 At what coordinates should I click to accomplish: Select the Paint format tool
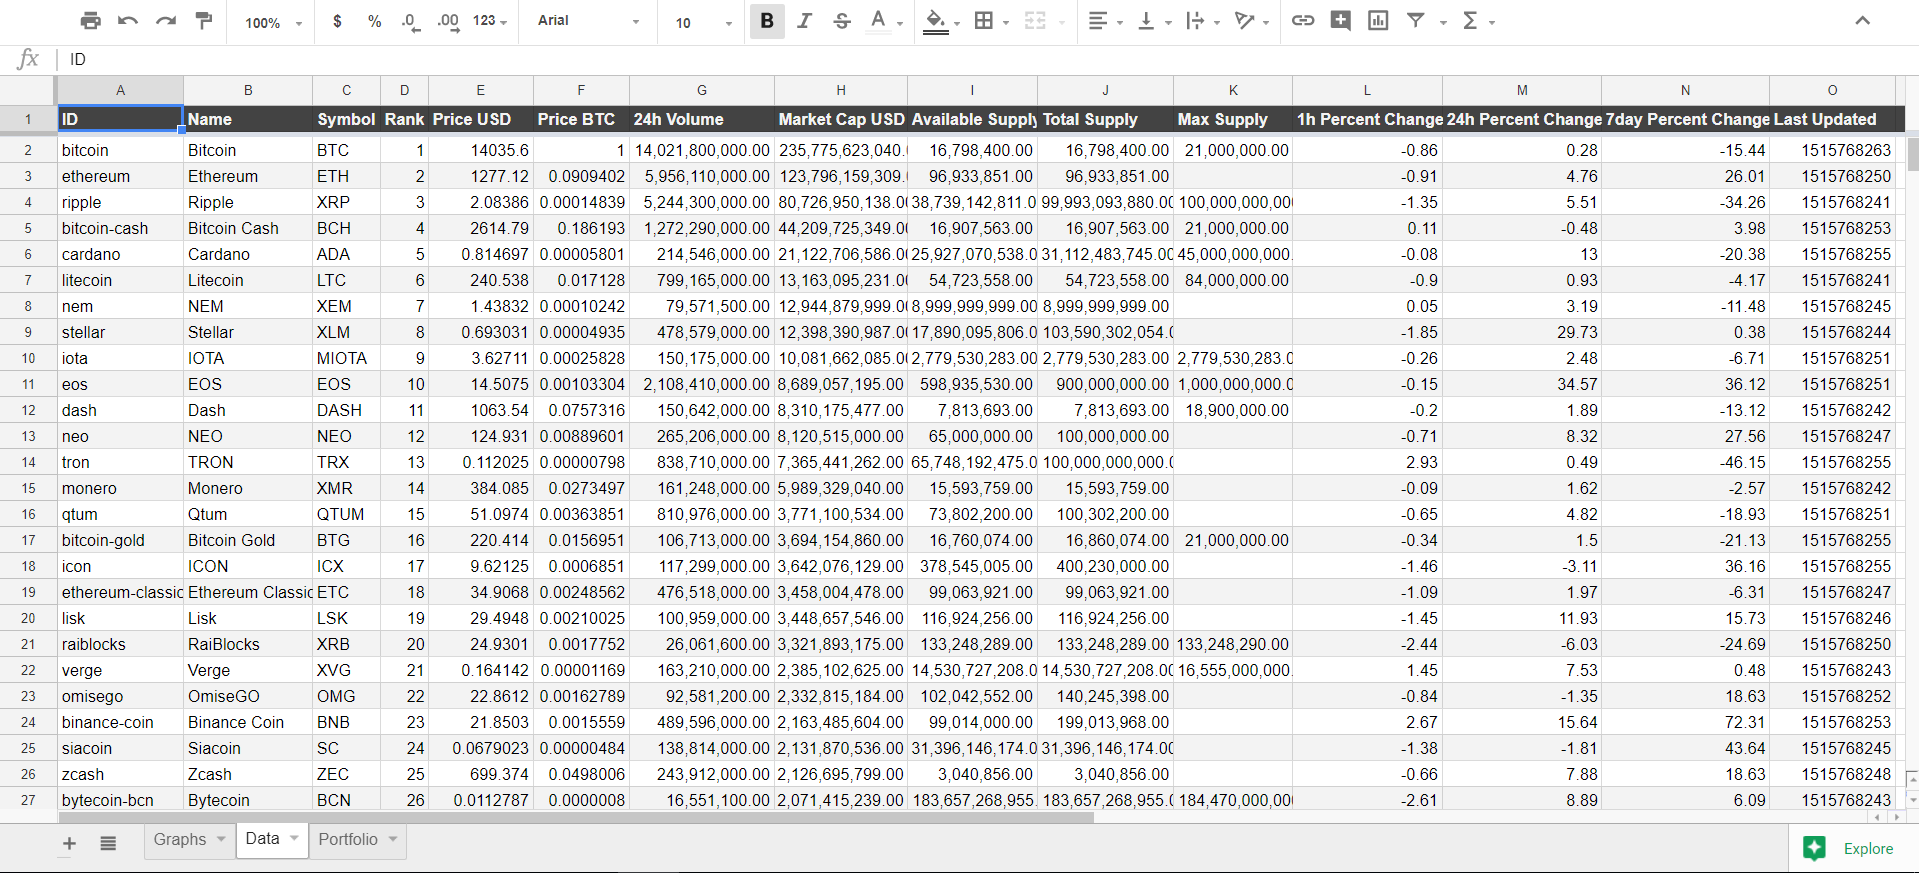[204, 21]
